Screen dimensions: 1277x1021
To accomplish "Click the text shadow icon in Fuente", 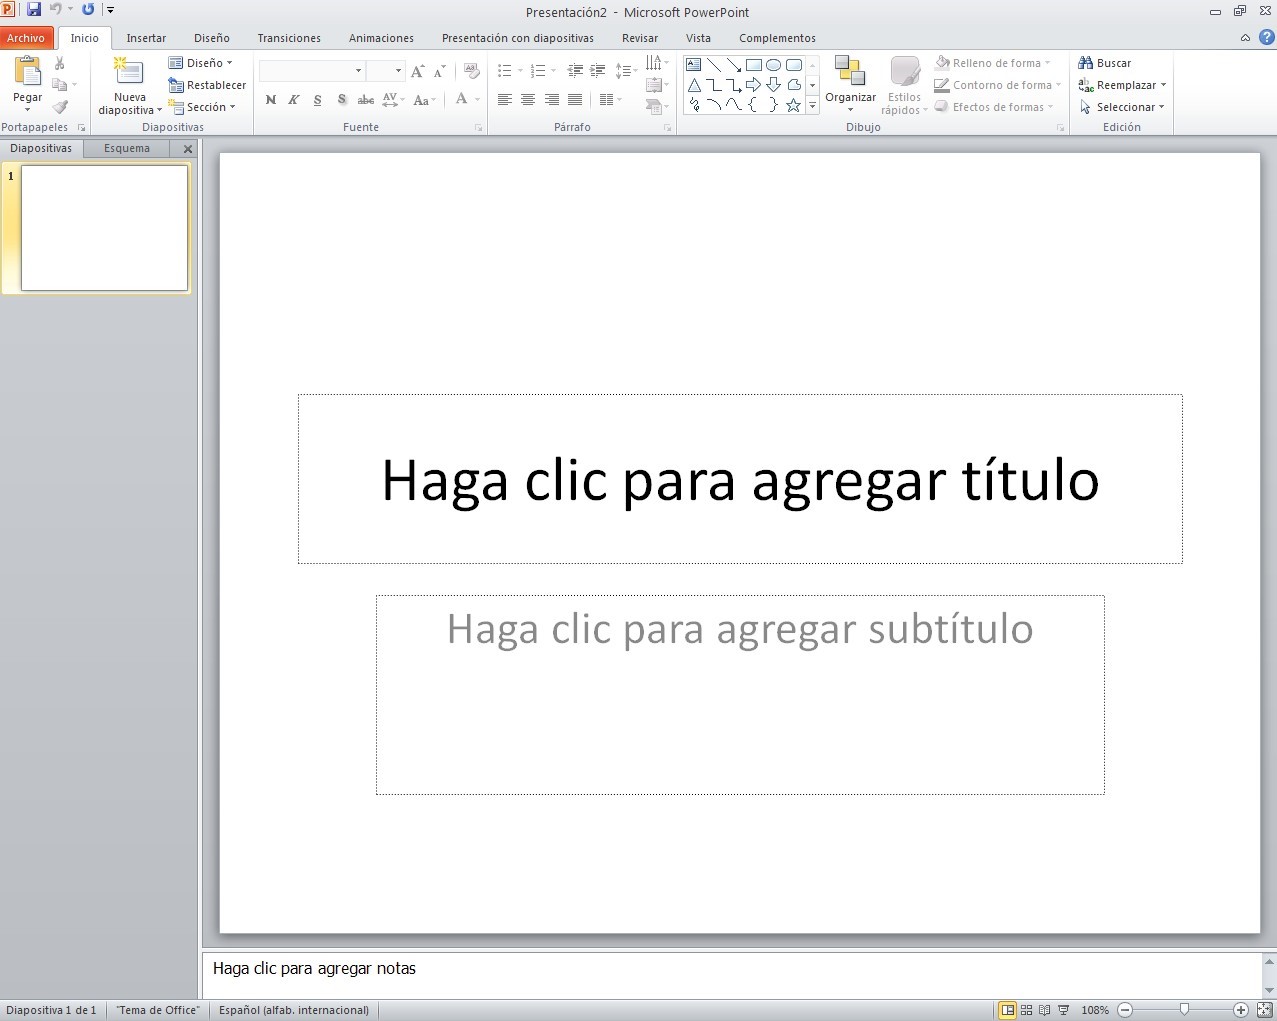I will [x=342, y=100].
